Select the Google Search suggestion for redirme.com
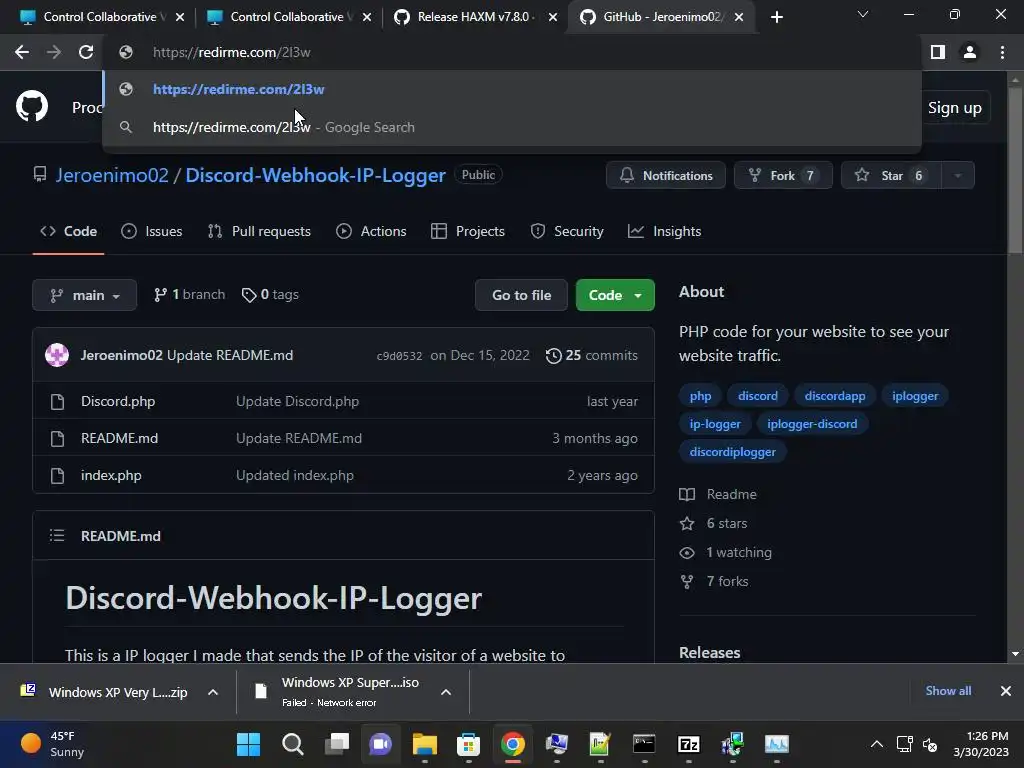This screenshot has height=768, width=1024. point(511,127)
